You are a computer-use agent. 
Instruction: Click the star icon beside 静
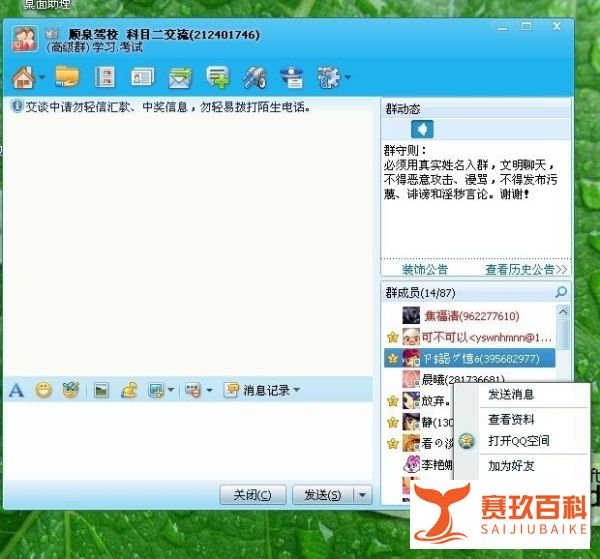[393, 422]
